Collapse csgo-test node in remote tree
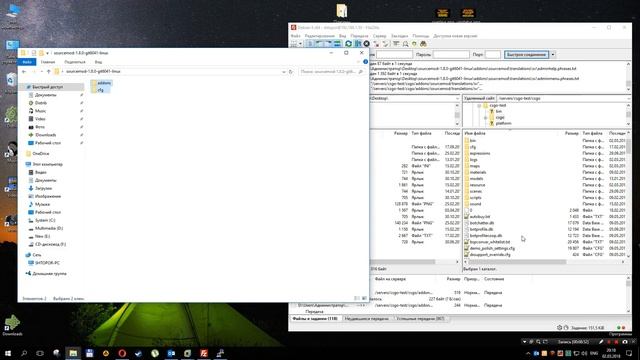The height and width of the screenshot is (360, 640). pos(479,105)
